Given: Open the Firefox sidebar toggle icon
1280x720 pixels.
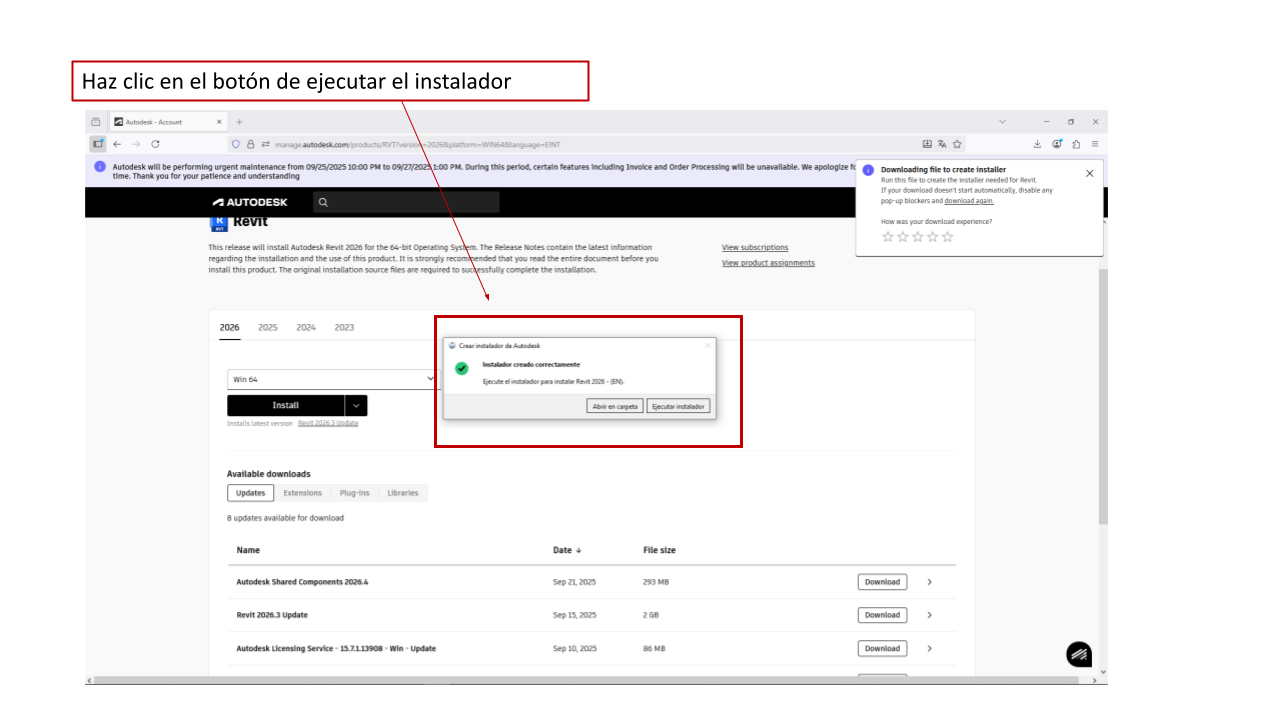Looking at the screenshot, I should pyautogui.click(x=98, y=144).
